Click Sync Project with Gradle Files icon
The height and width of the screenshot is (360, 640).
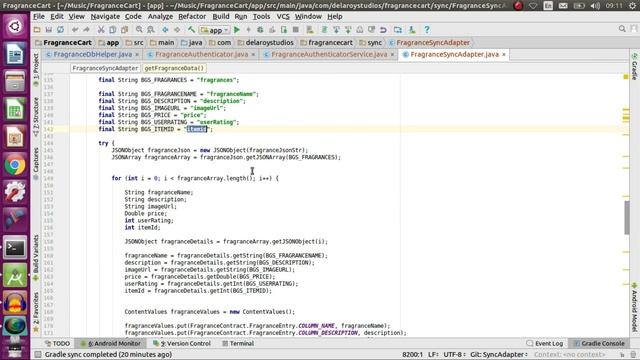pyautogui.click(x=324, y=30)
